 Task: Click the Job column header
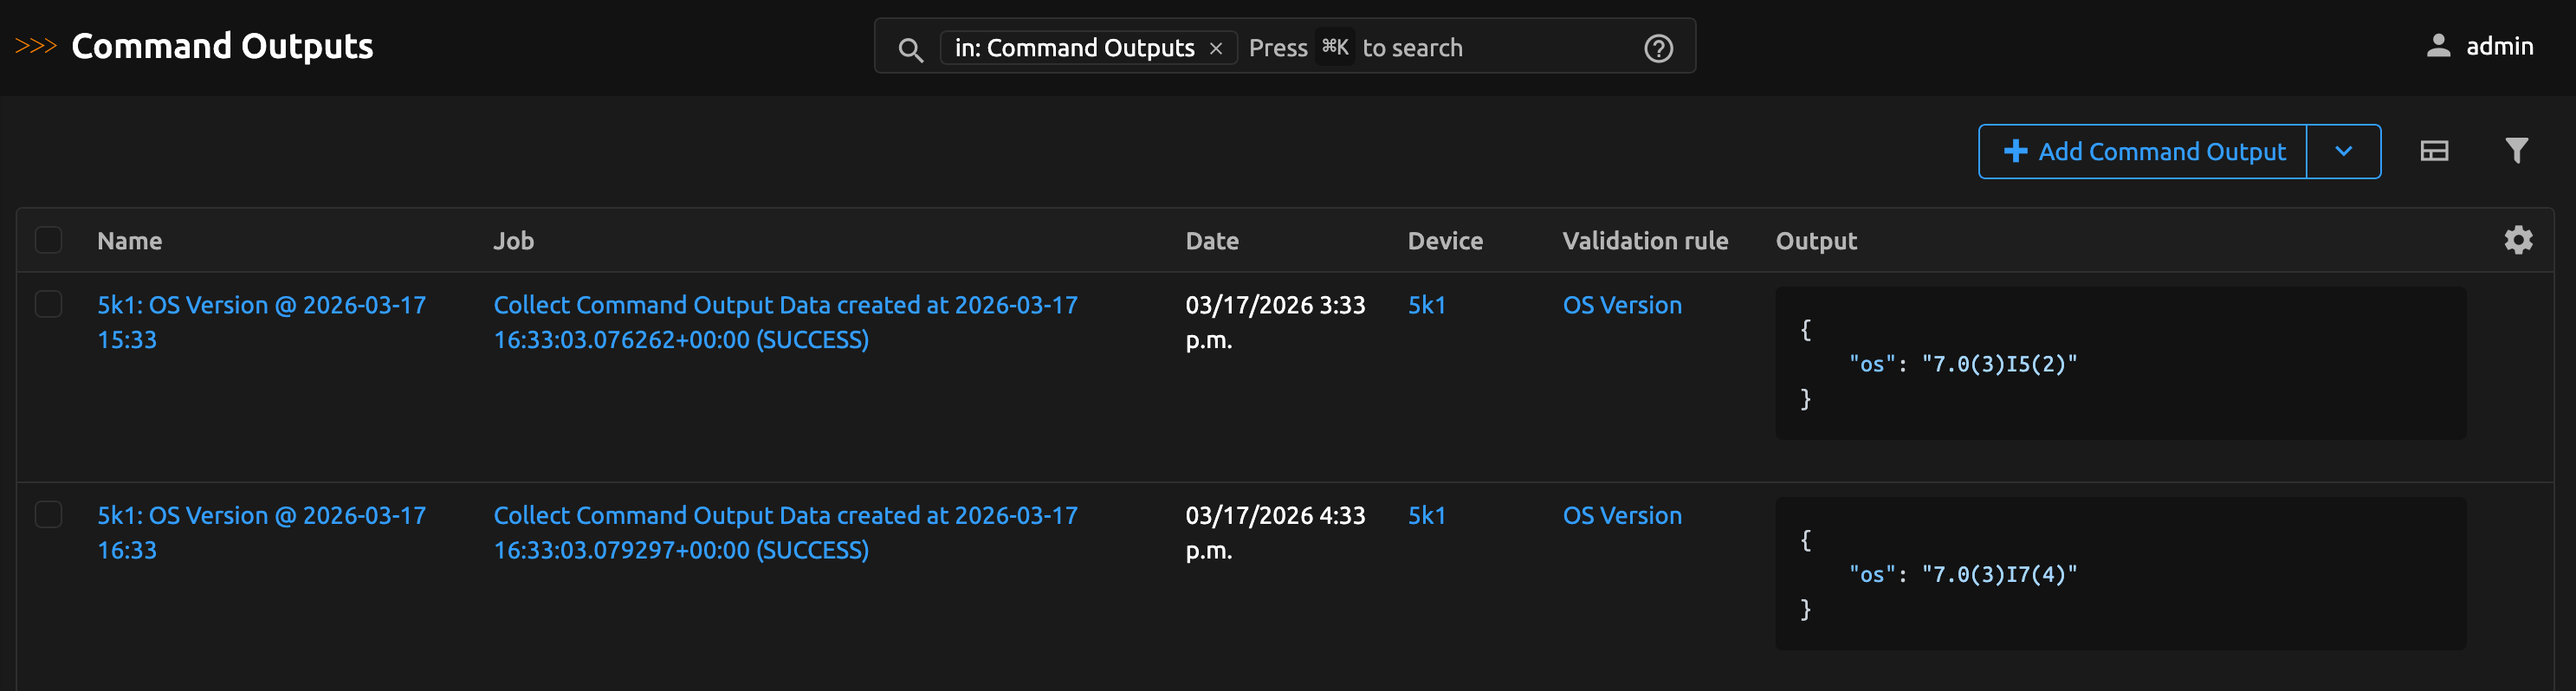513,241
